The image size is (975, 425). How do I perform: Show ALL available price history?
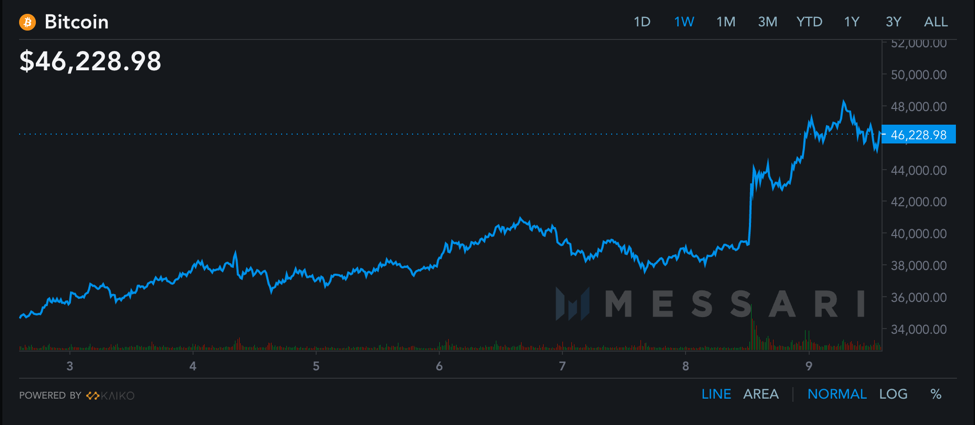click(935, 22)
